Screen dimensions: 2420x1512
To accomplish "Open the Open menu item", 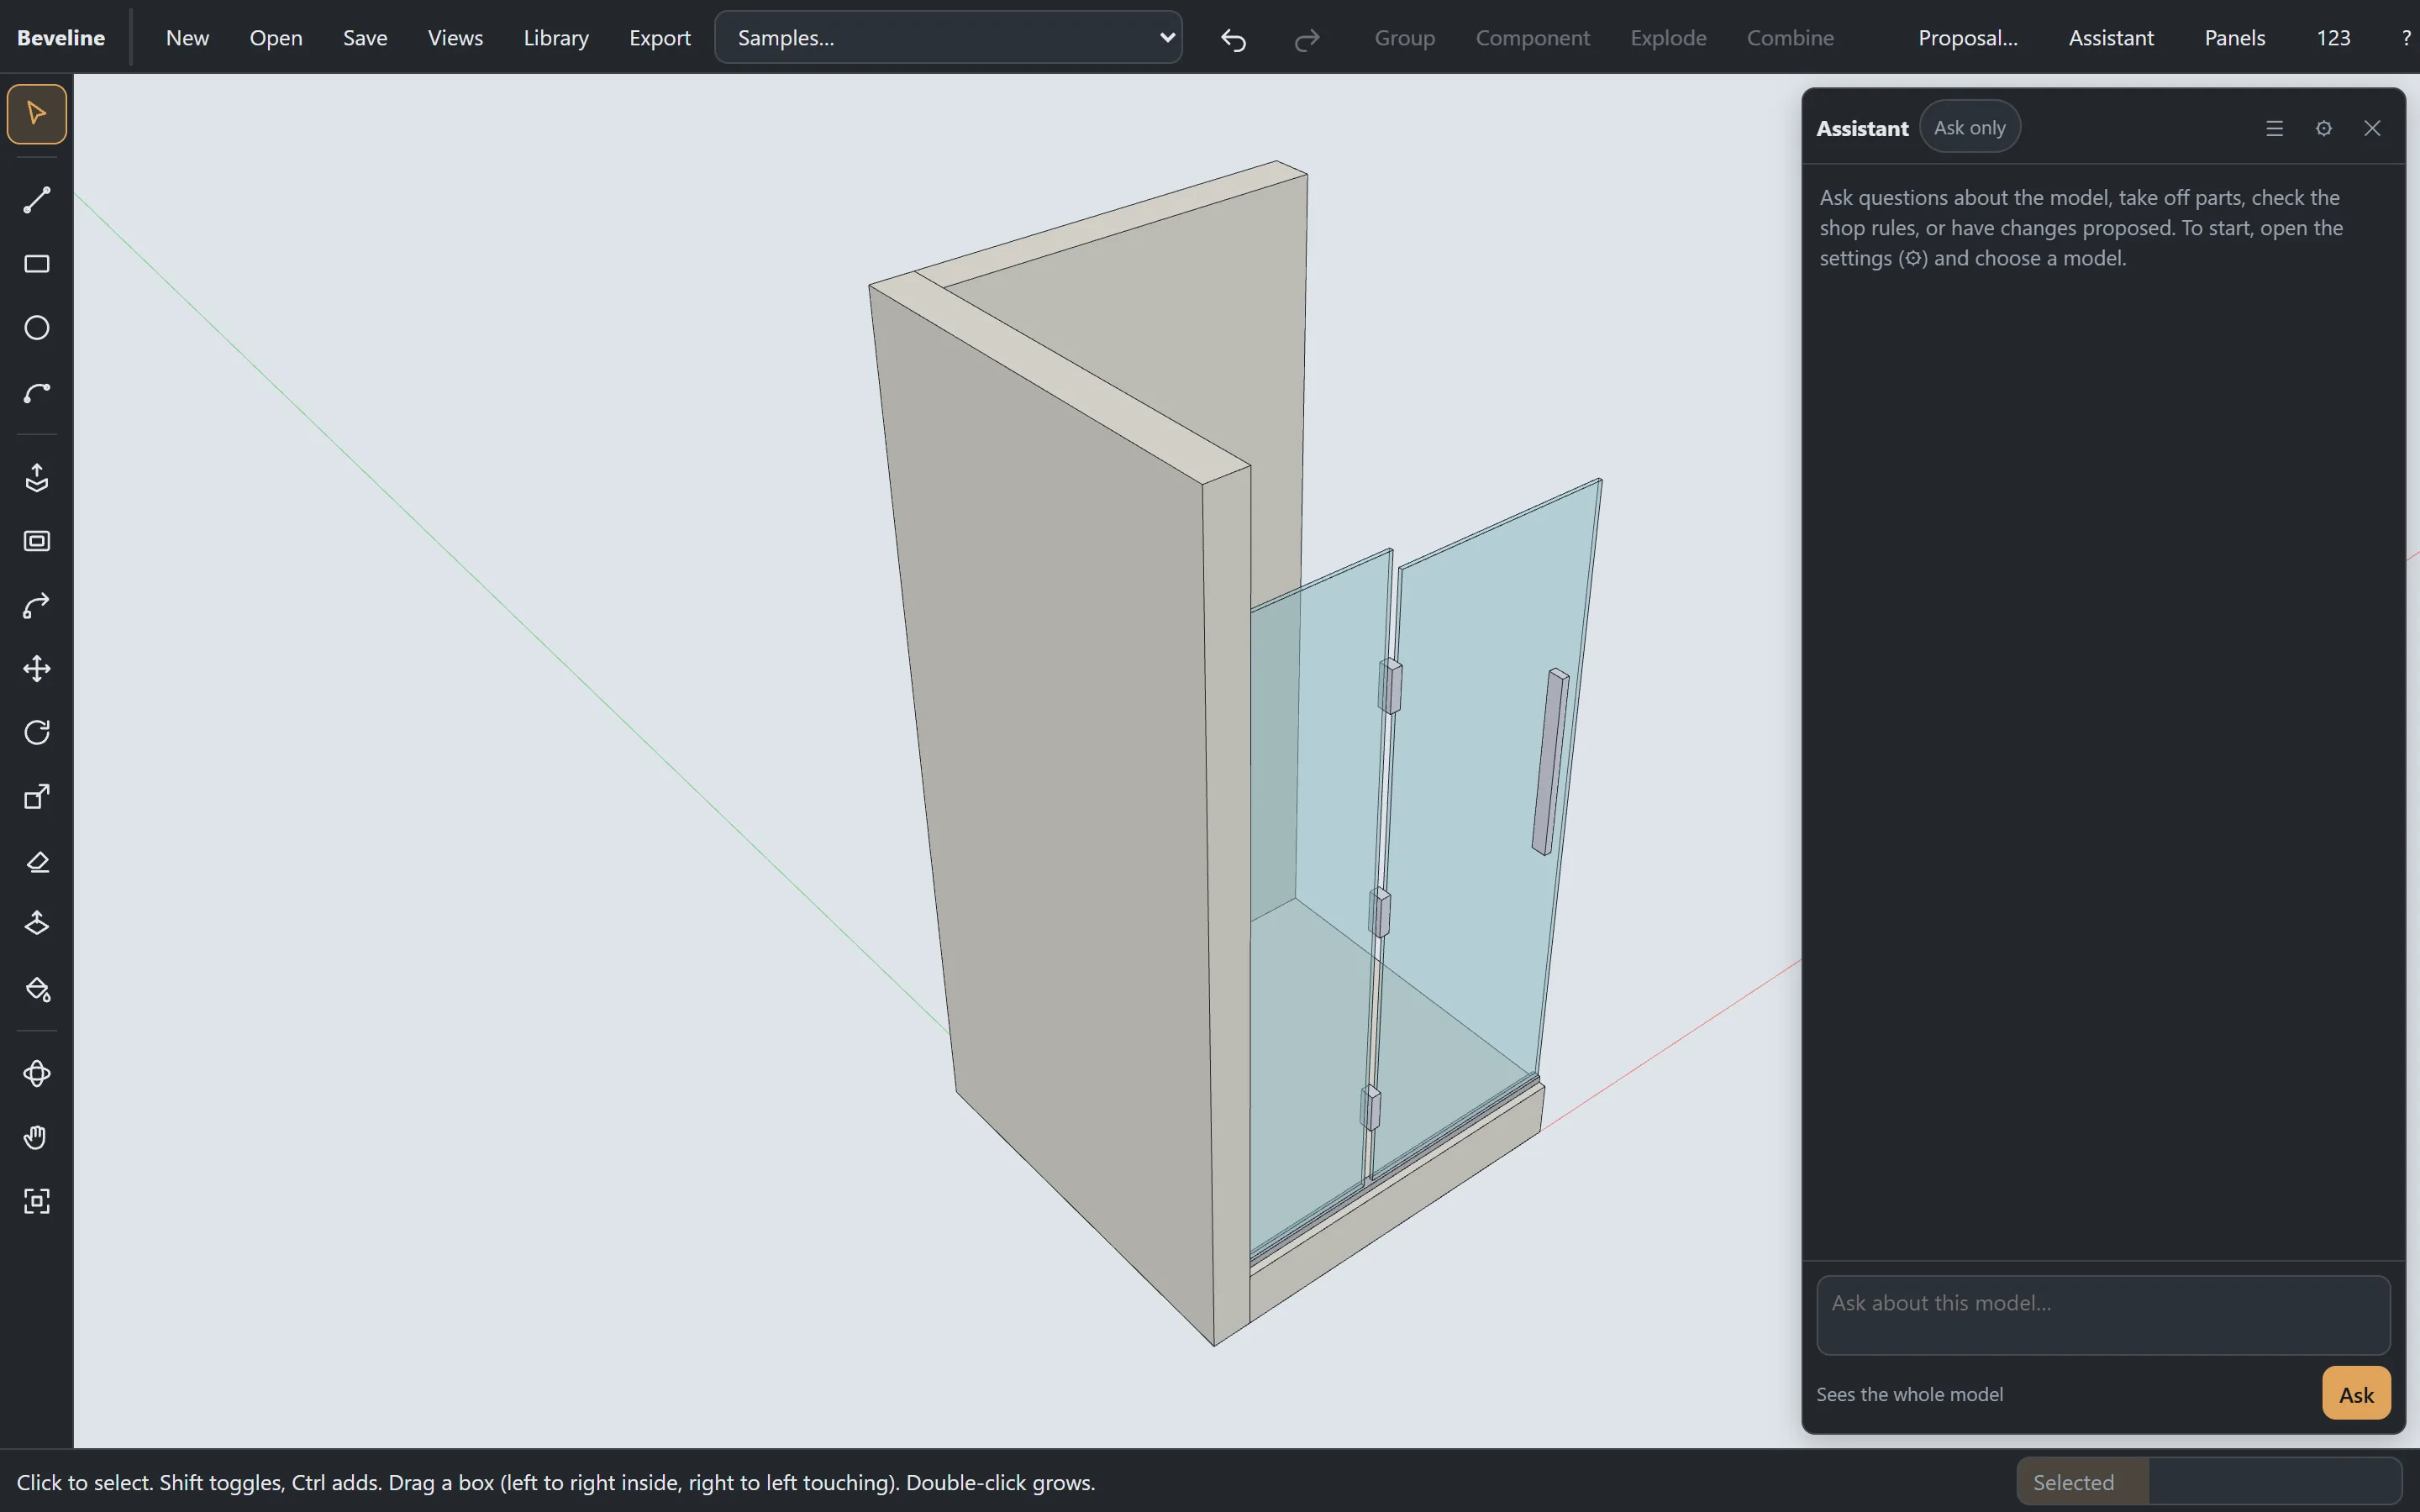I will [x=276, y=38].
